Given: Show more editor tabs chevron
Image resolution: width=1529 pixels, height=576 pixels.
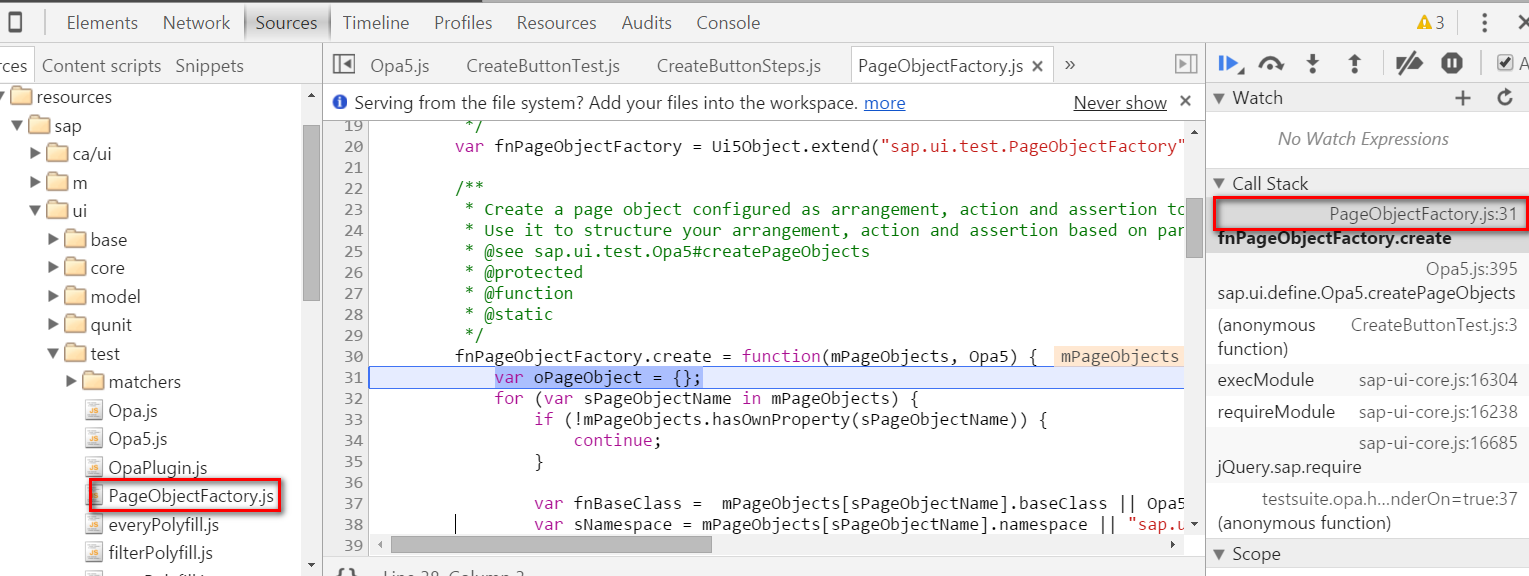Looking at the screenshot, I should point(1070,64).
